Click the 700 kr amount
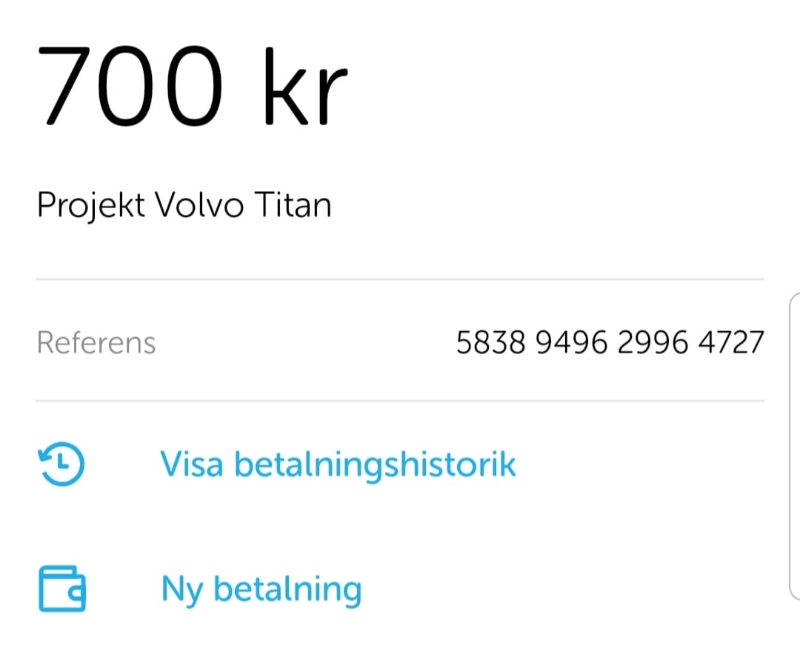Image resolution: width=800 pixels, height=668 pixels. [192, 85]
